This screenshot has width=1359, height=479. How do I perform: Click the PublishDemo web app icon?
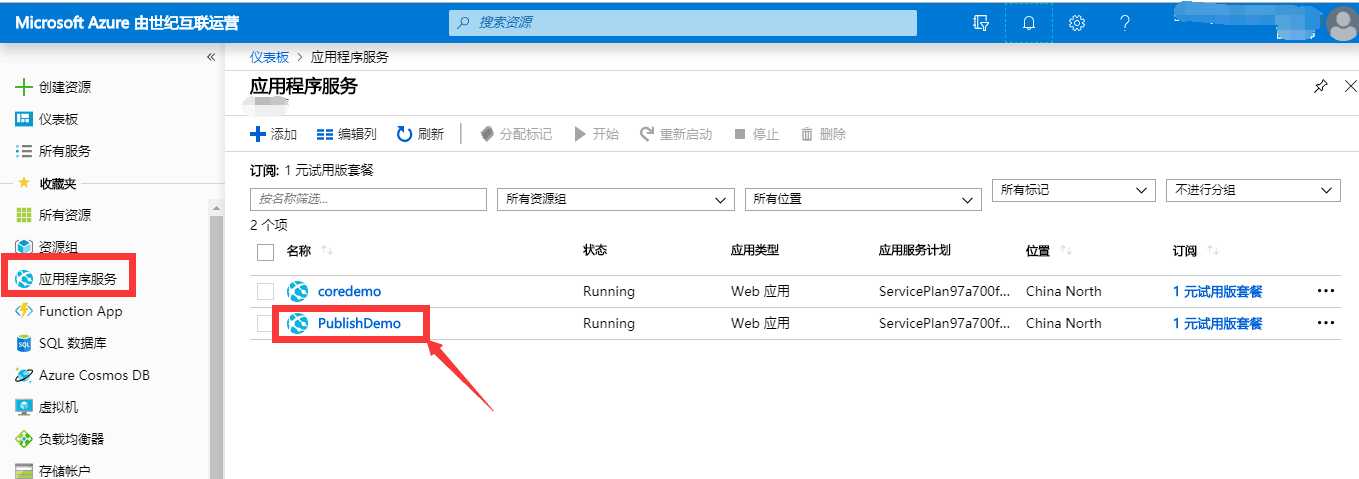tap(297, 323)
